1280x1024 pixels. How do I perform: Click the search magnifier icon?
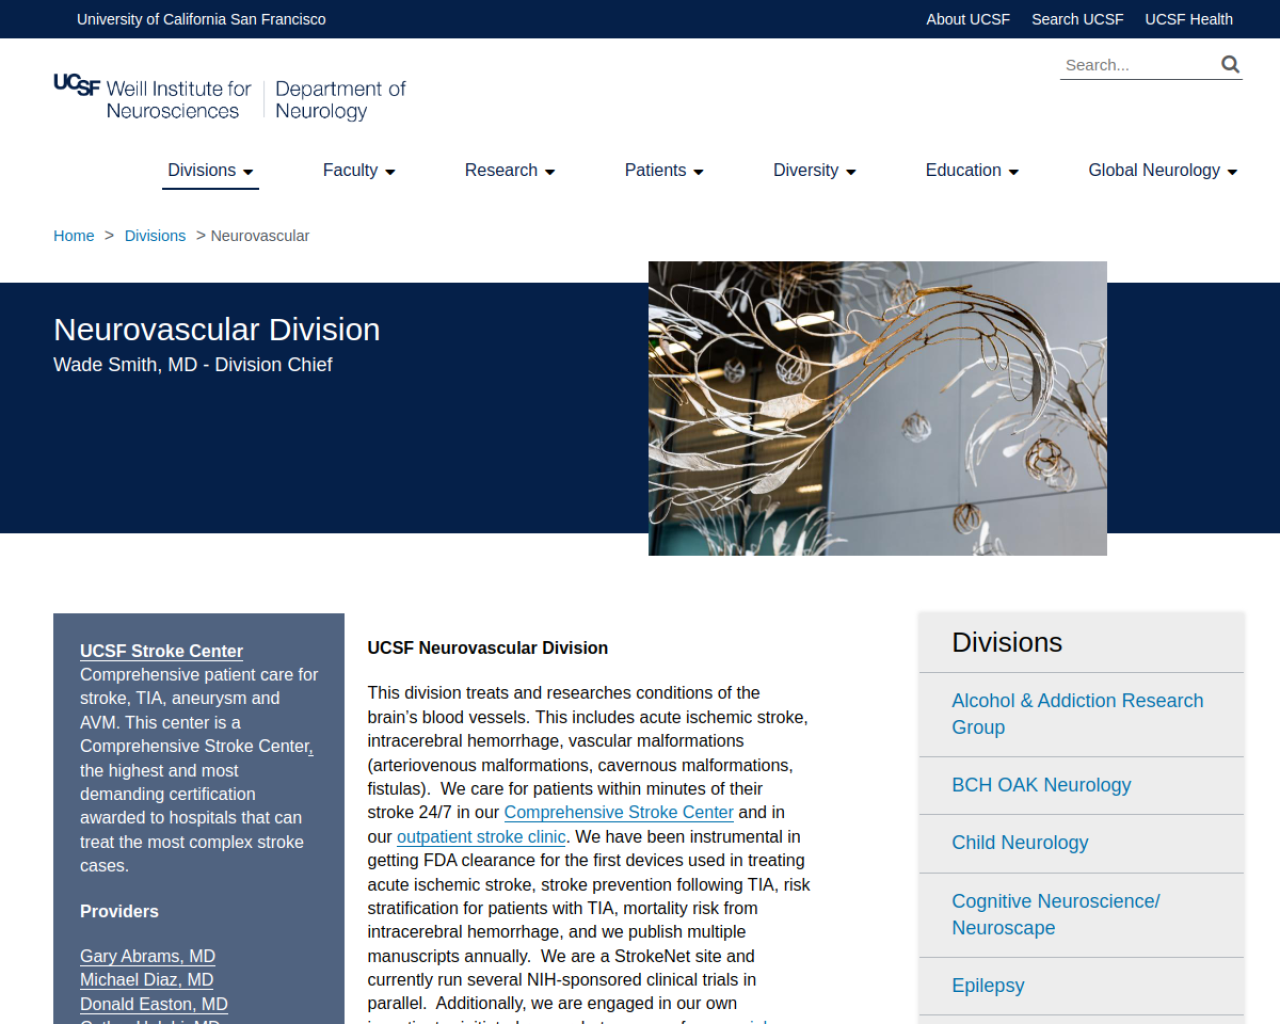1230,64
